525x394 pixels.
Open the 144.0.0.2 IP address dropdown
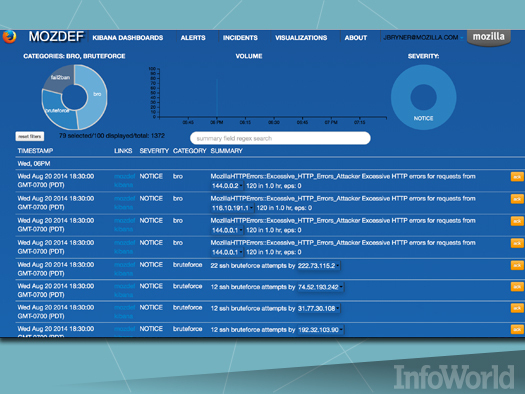coord(227,186)
